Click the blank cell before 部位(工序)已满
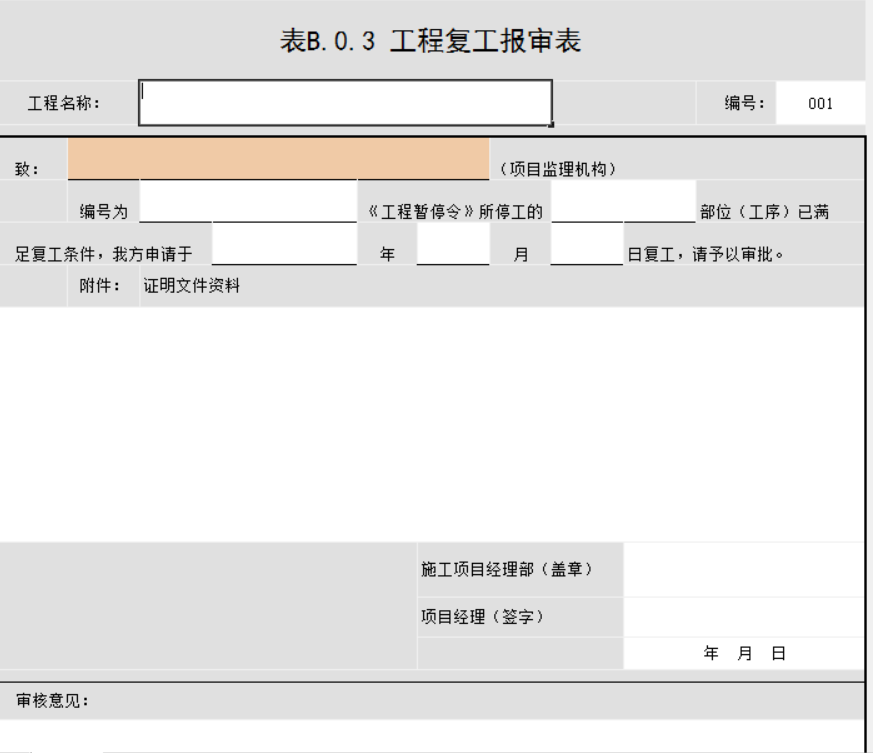This screenshot has height=753, width=873. [622, 200]
